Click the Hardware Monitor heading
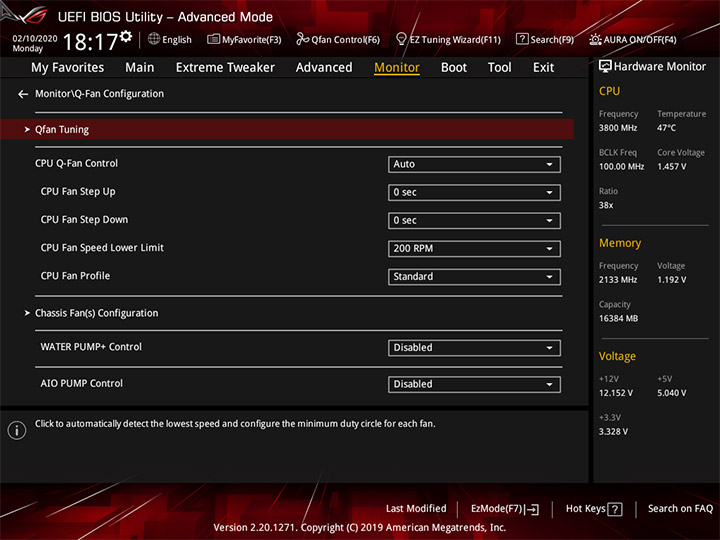This screenshot has height=540, width=720. [659, 67]
